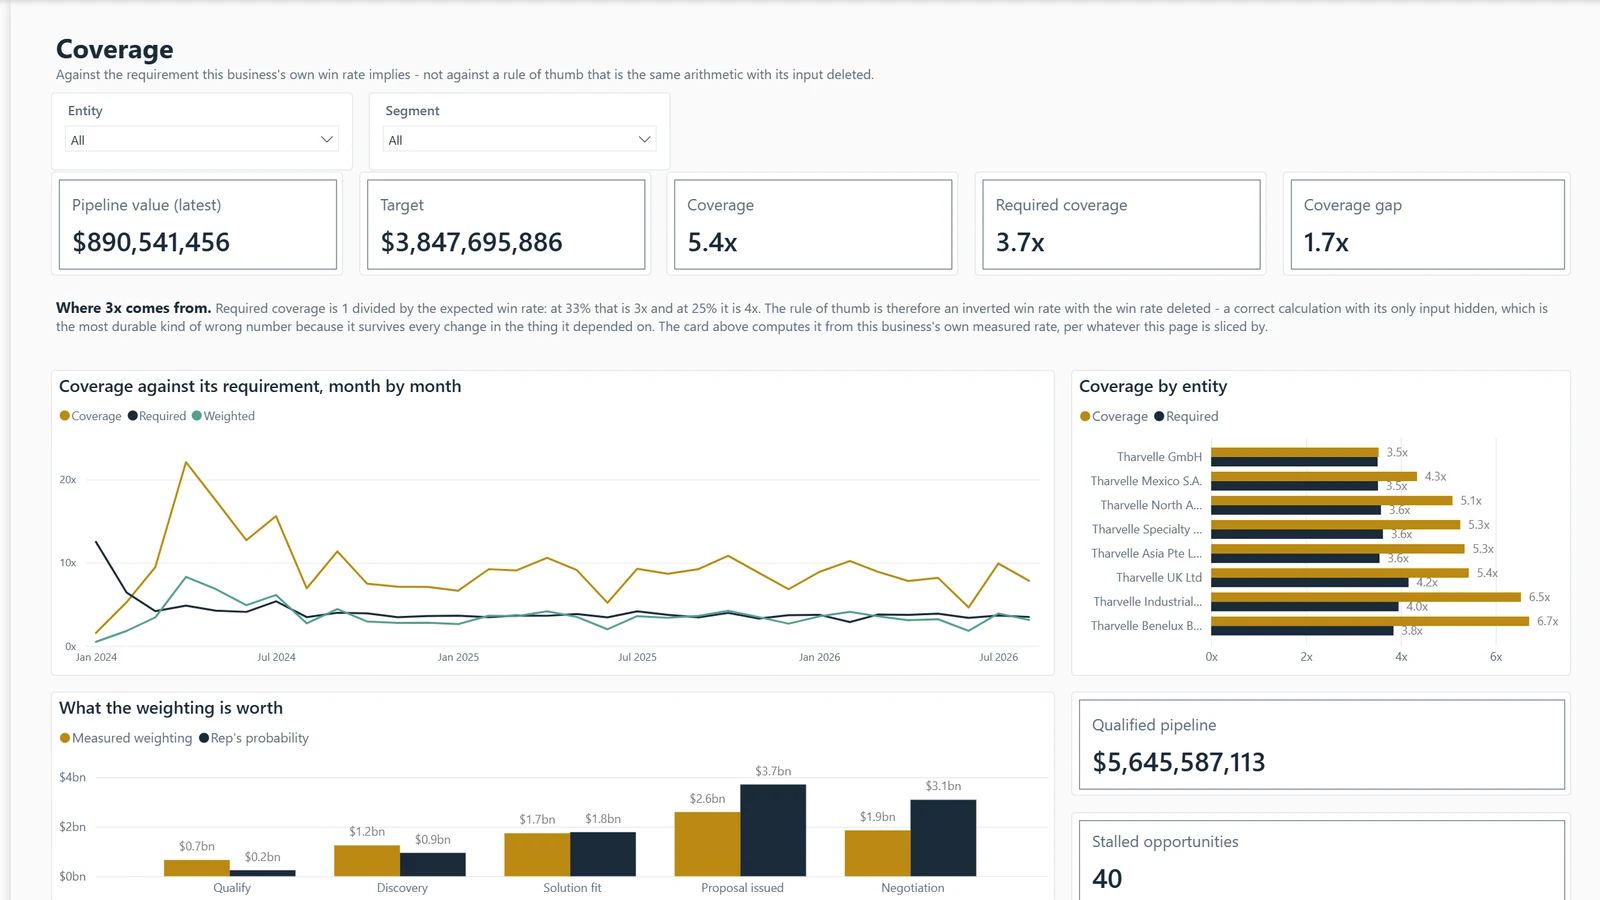This screenshot has height=900, width=1600.
Task: Click Required legend swatch in entity chart
Action: point(1159,416)
